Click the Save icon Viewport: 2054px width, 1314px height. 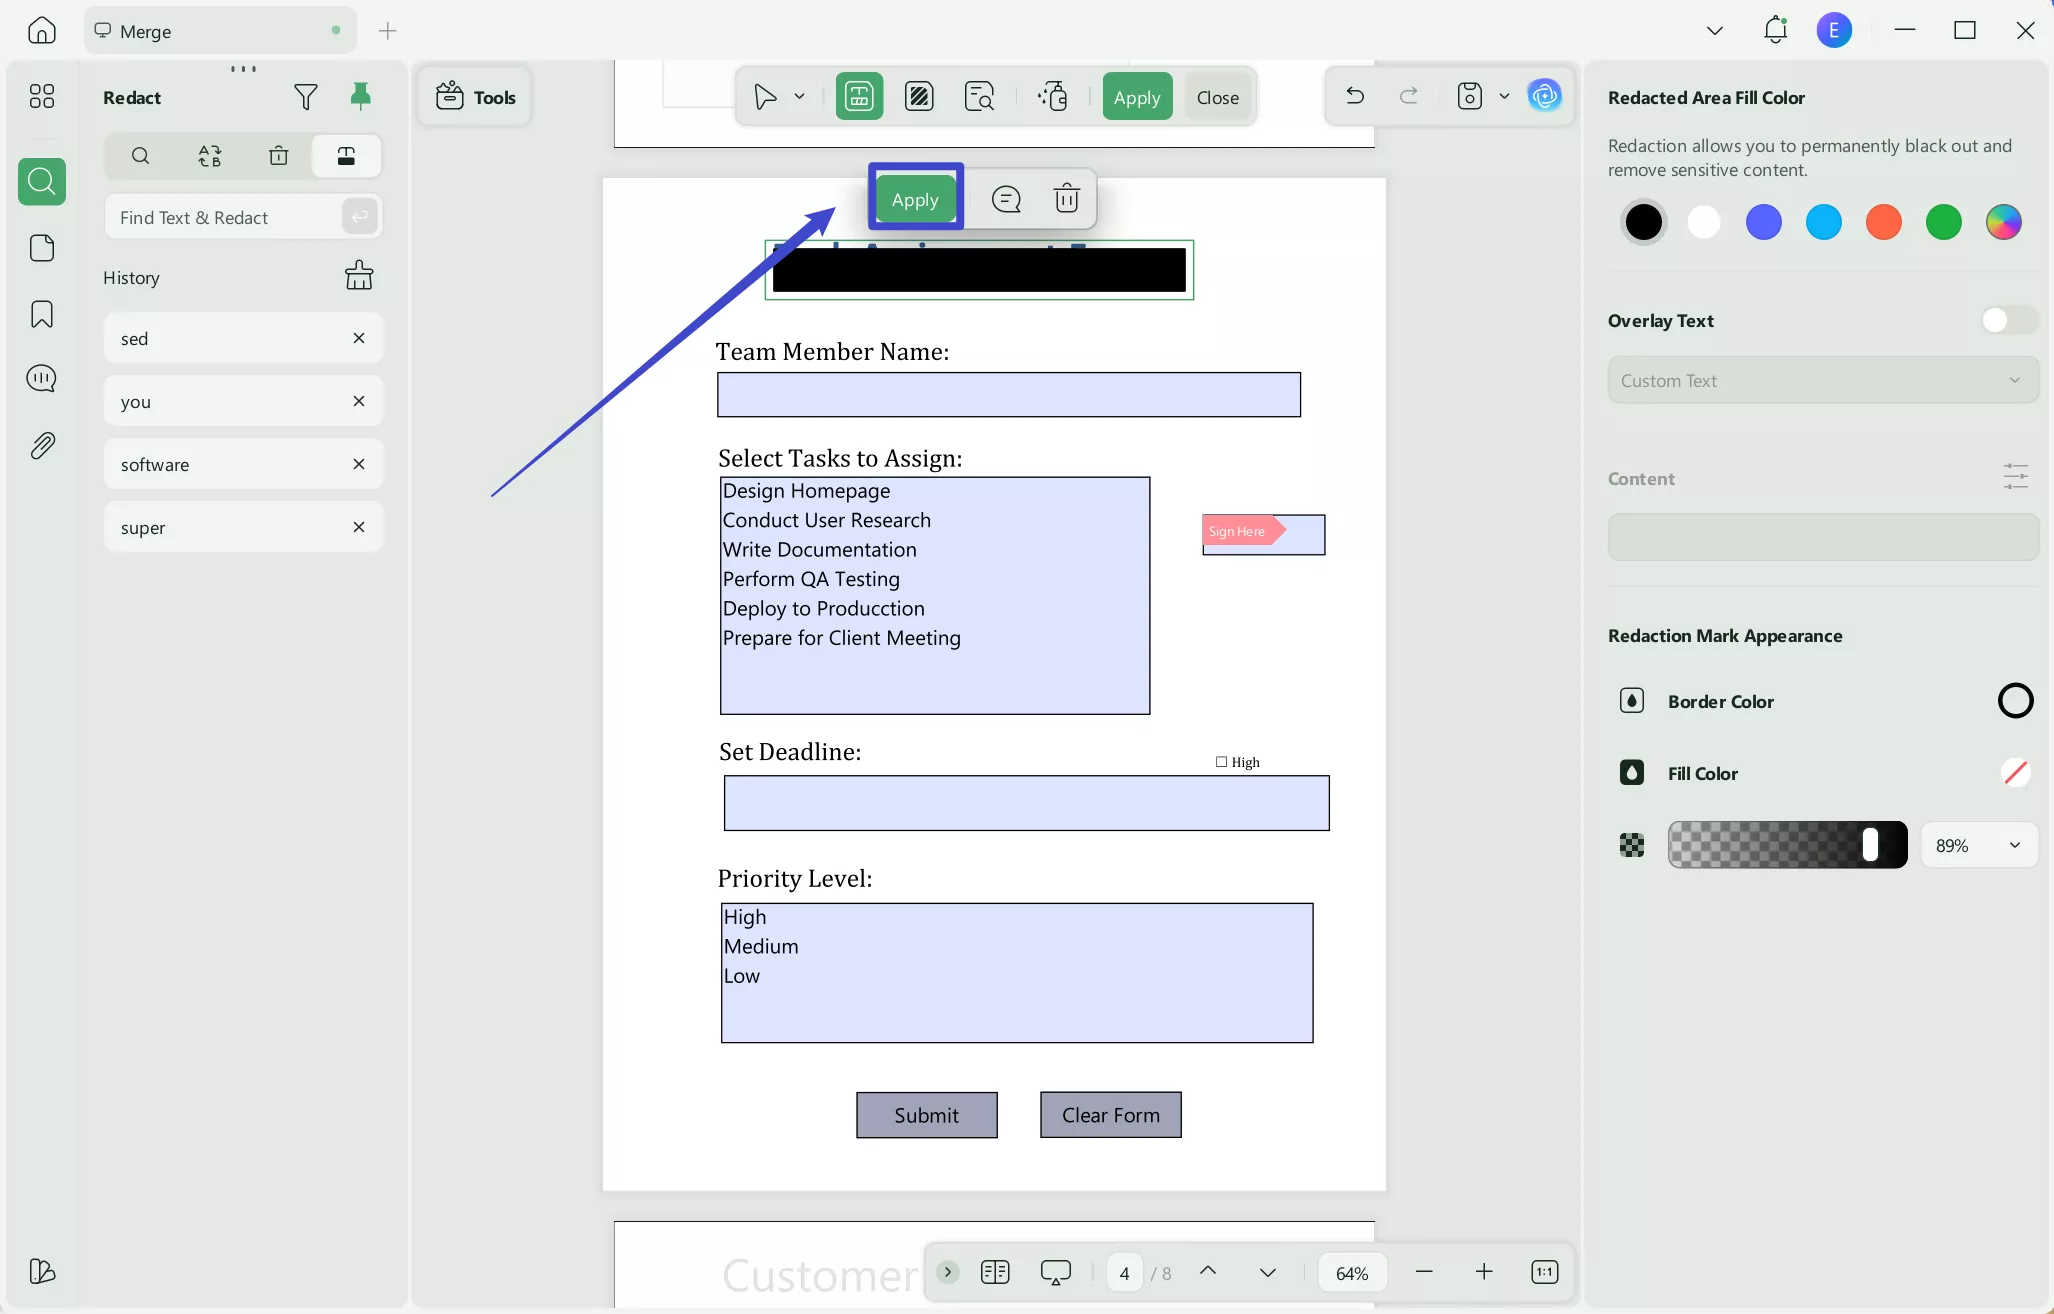[x=1470, y=96]
